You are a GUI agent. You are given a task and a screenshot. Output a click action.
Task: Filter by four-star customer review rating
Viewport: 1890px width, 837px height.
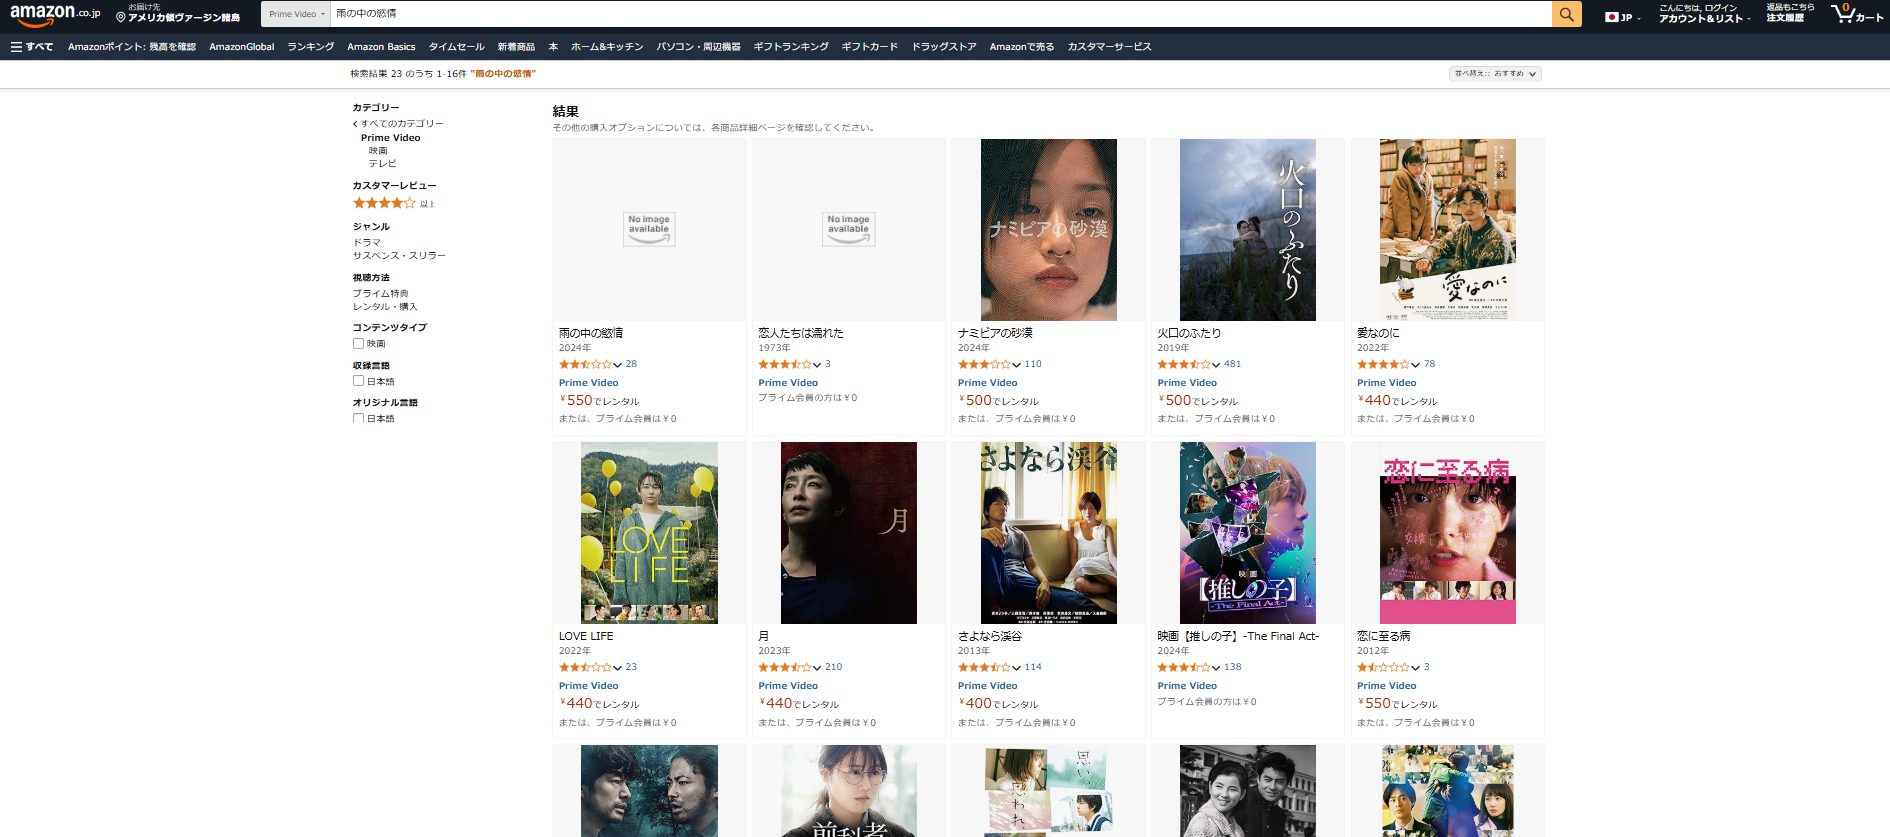coord(384,203)
